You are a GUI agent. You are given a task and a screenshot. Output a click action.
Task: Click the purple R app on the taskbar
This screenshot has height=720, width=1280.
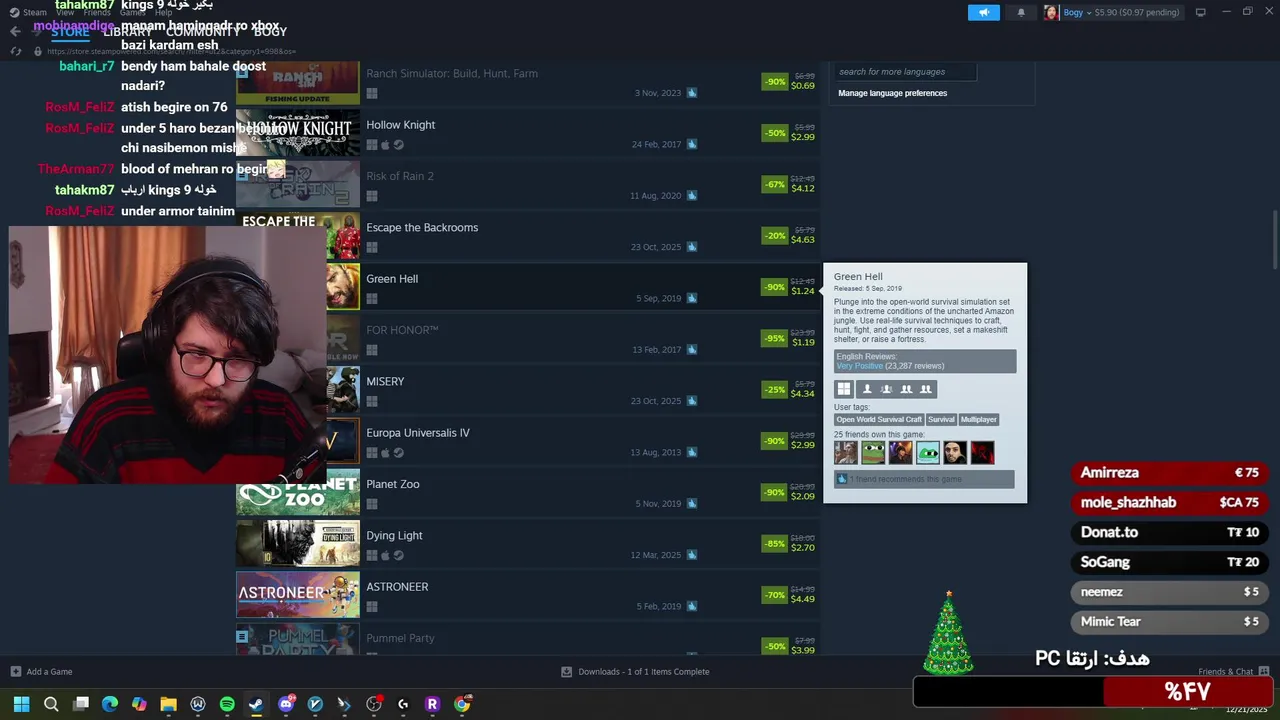pos(432,704)
